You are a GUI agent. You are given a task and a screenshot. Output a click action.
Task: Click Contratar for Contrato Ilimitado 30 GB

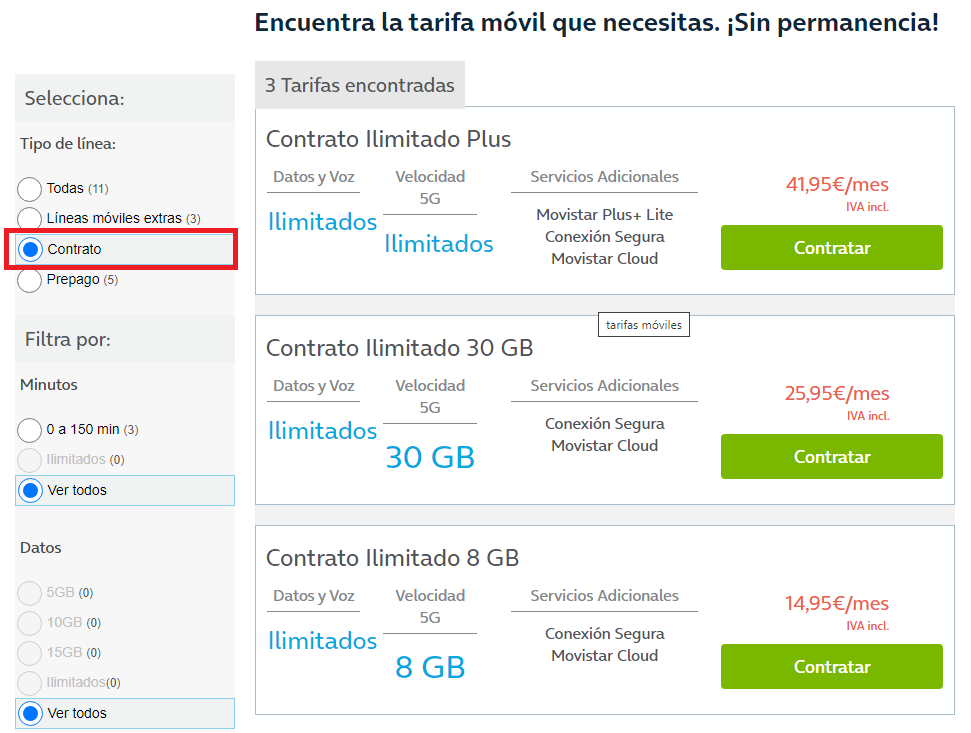831,457
